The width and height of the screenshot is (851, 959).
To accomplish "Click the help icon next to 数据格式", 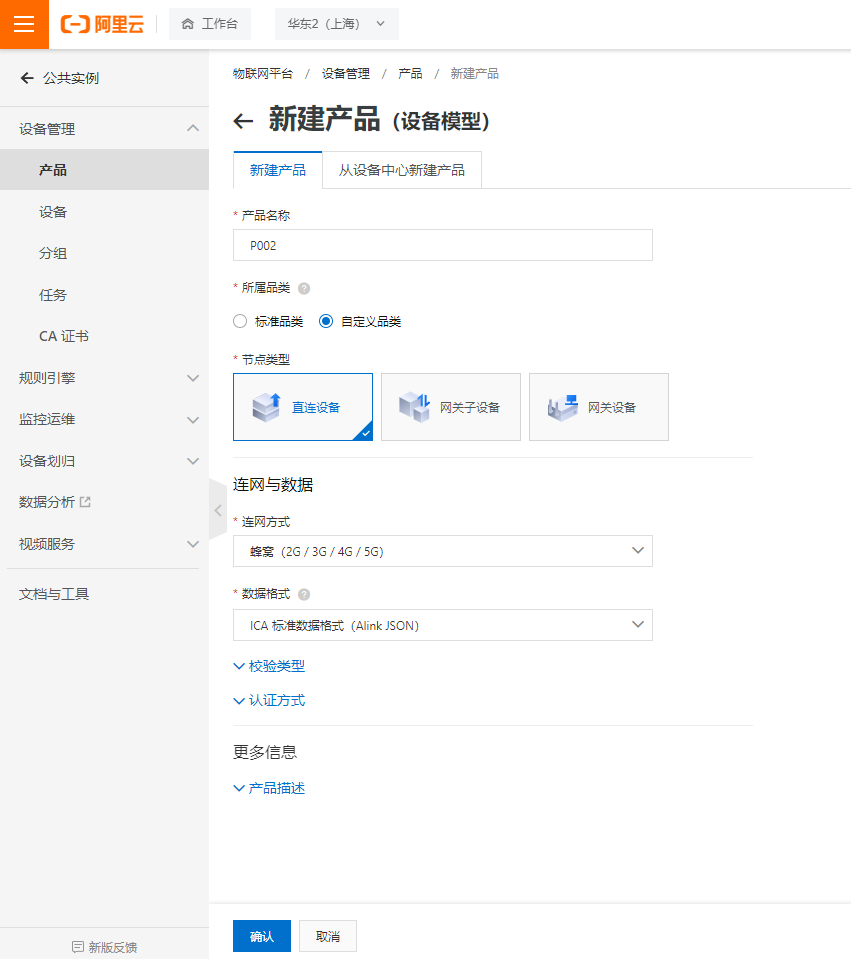I will (x=304, y=594).
